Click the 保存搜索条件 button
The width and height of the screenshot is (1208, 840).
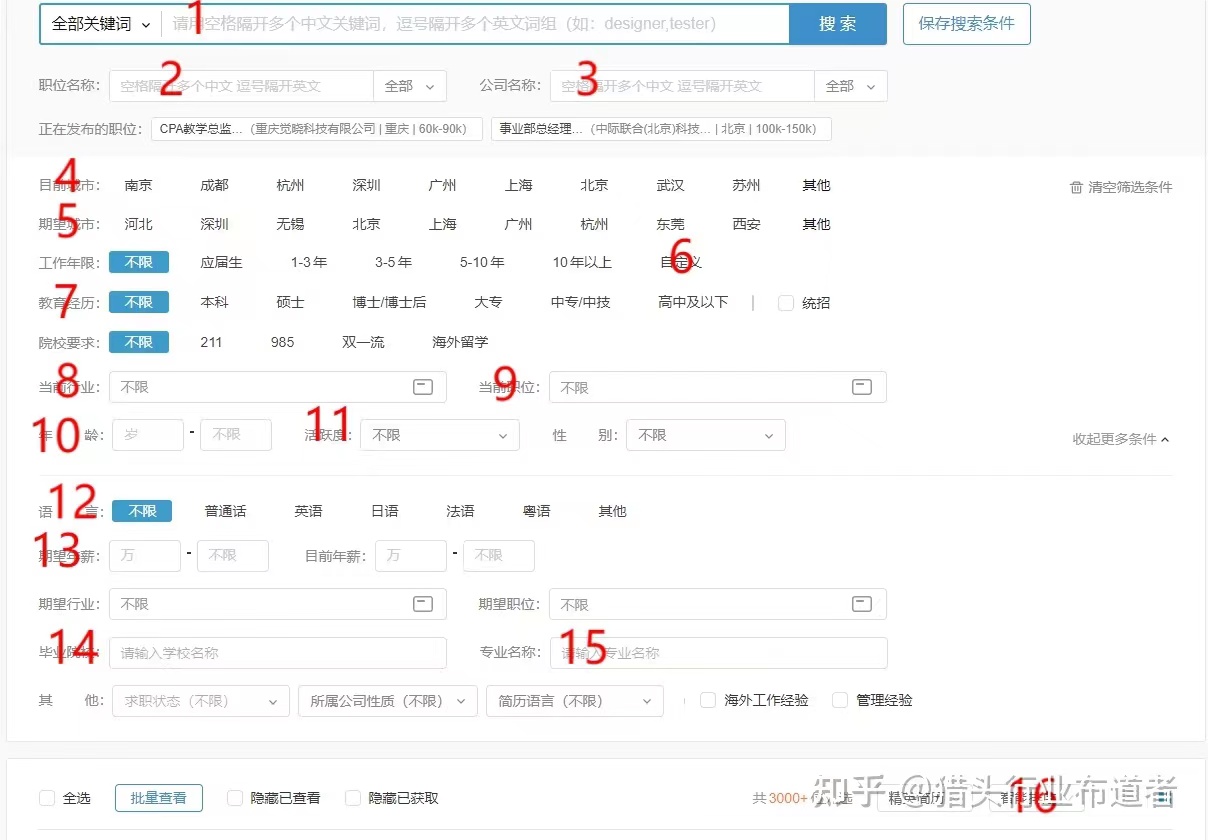click(966, 24)
